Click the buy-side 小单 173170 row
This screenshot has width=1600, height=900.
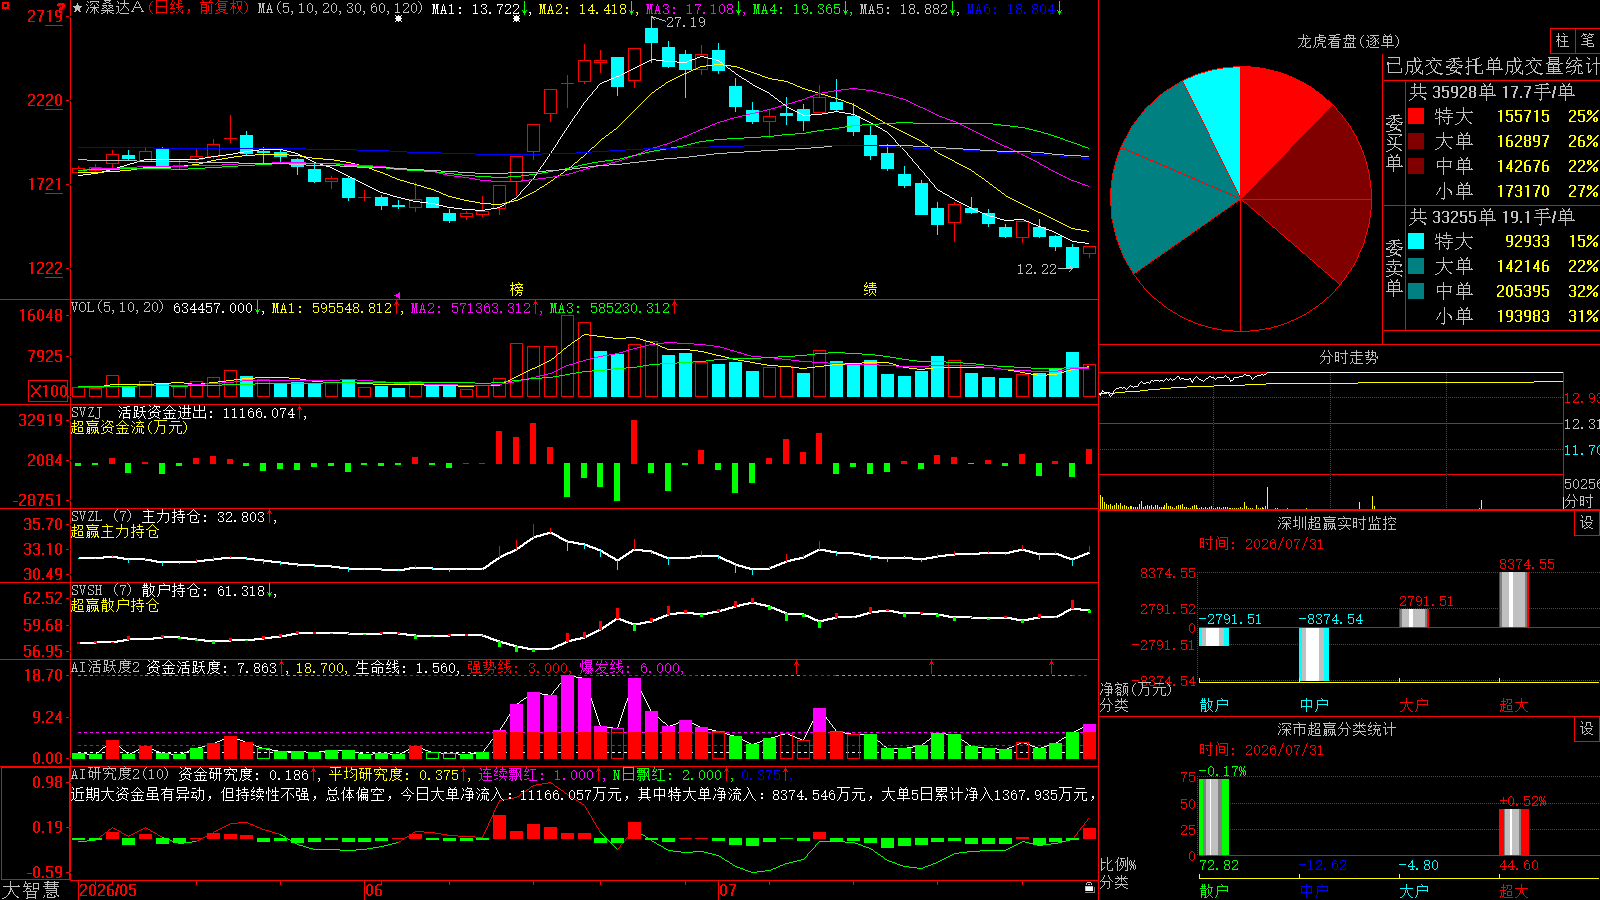(x=1503, y=191)
